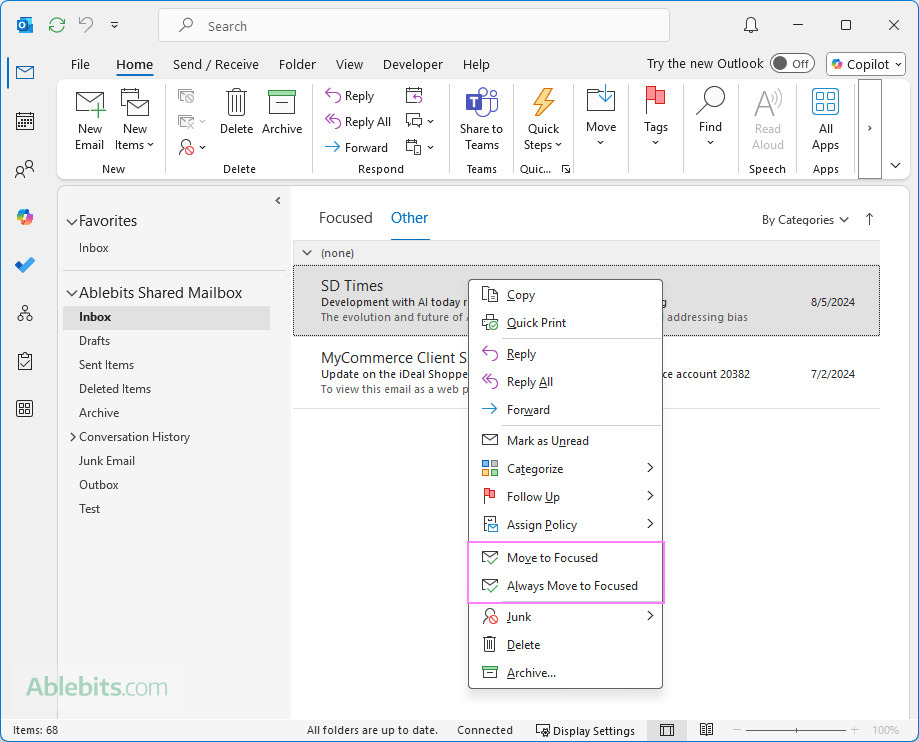Choose Mark as Unread in context menu

click(566, 441)
